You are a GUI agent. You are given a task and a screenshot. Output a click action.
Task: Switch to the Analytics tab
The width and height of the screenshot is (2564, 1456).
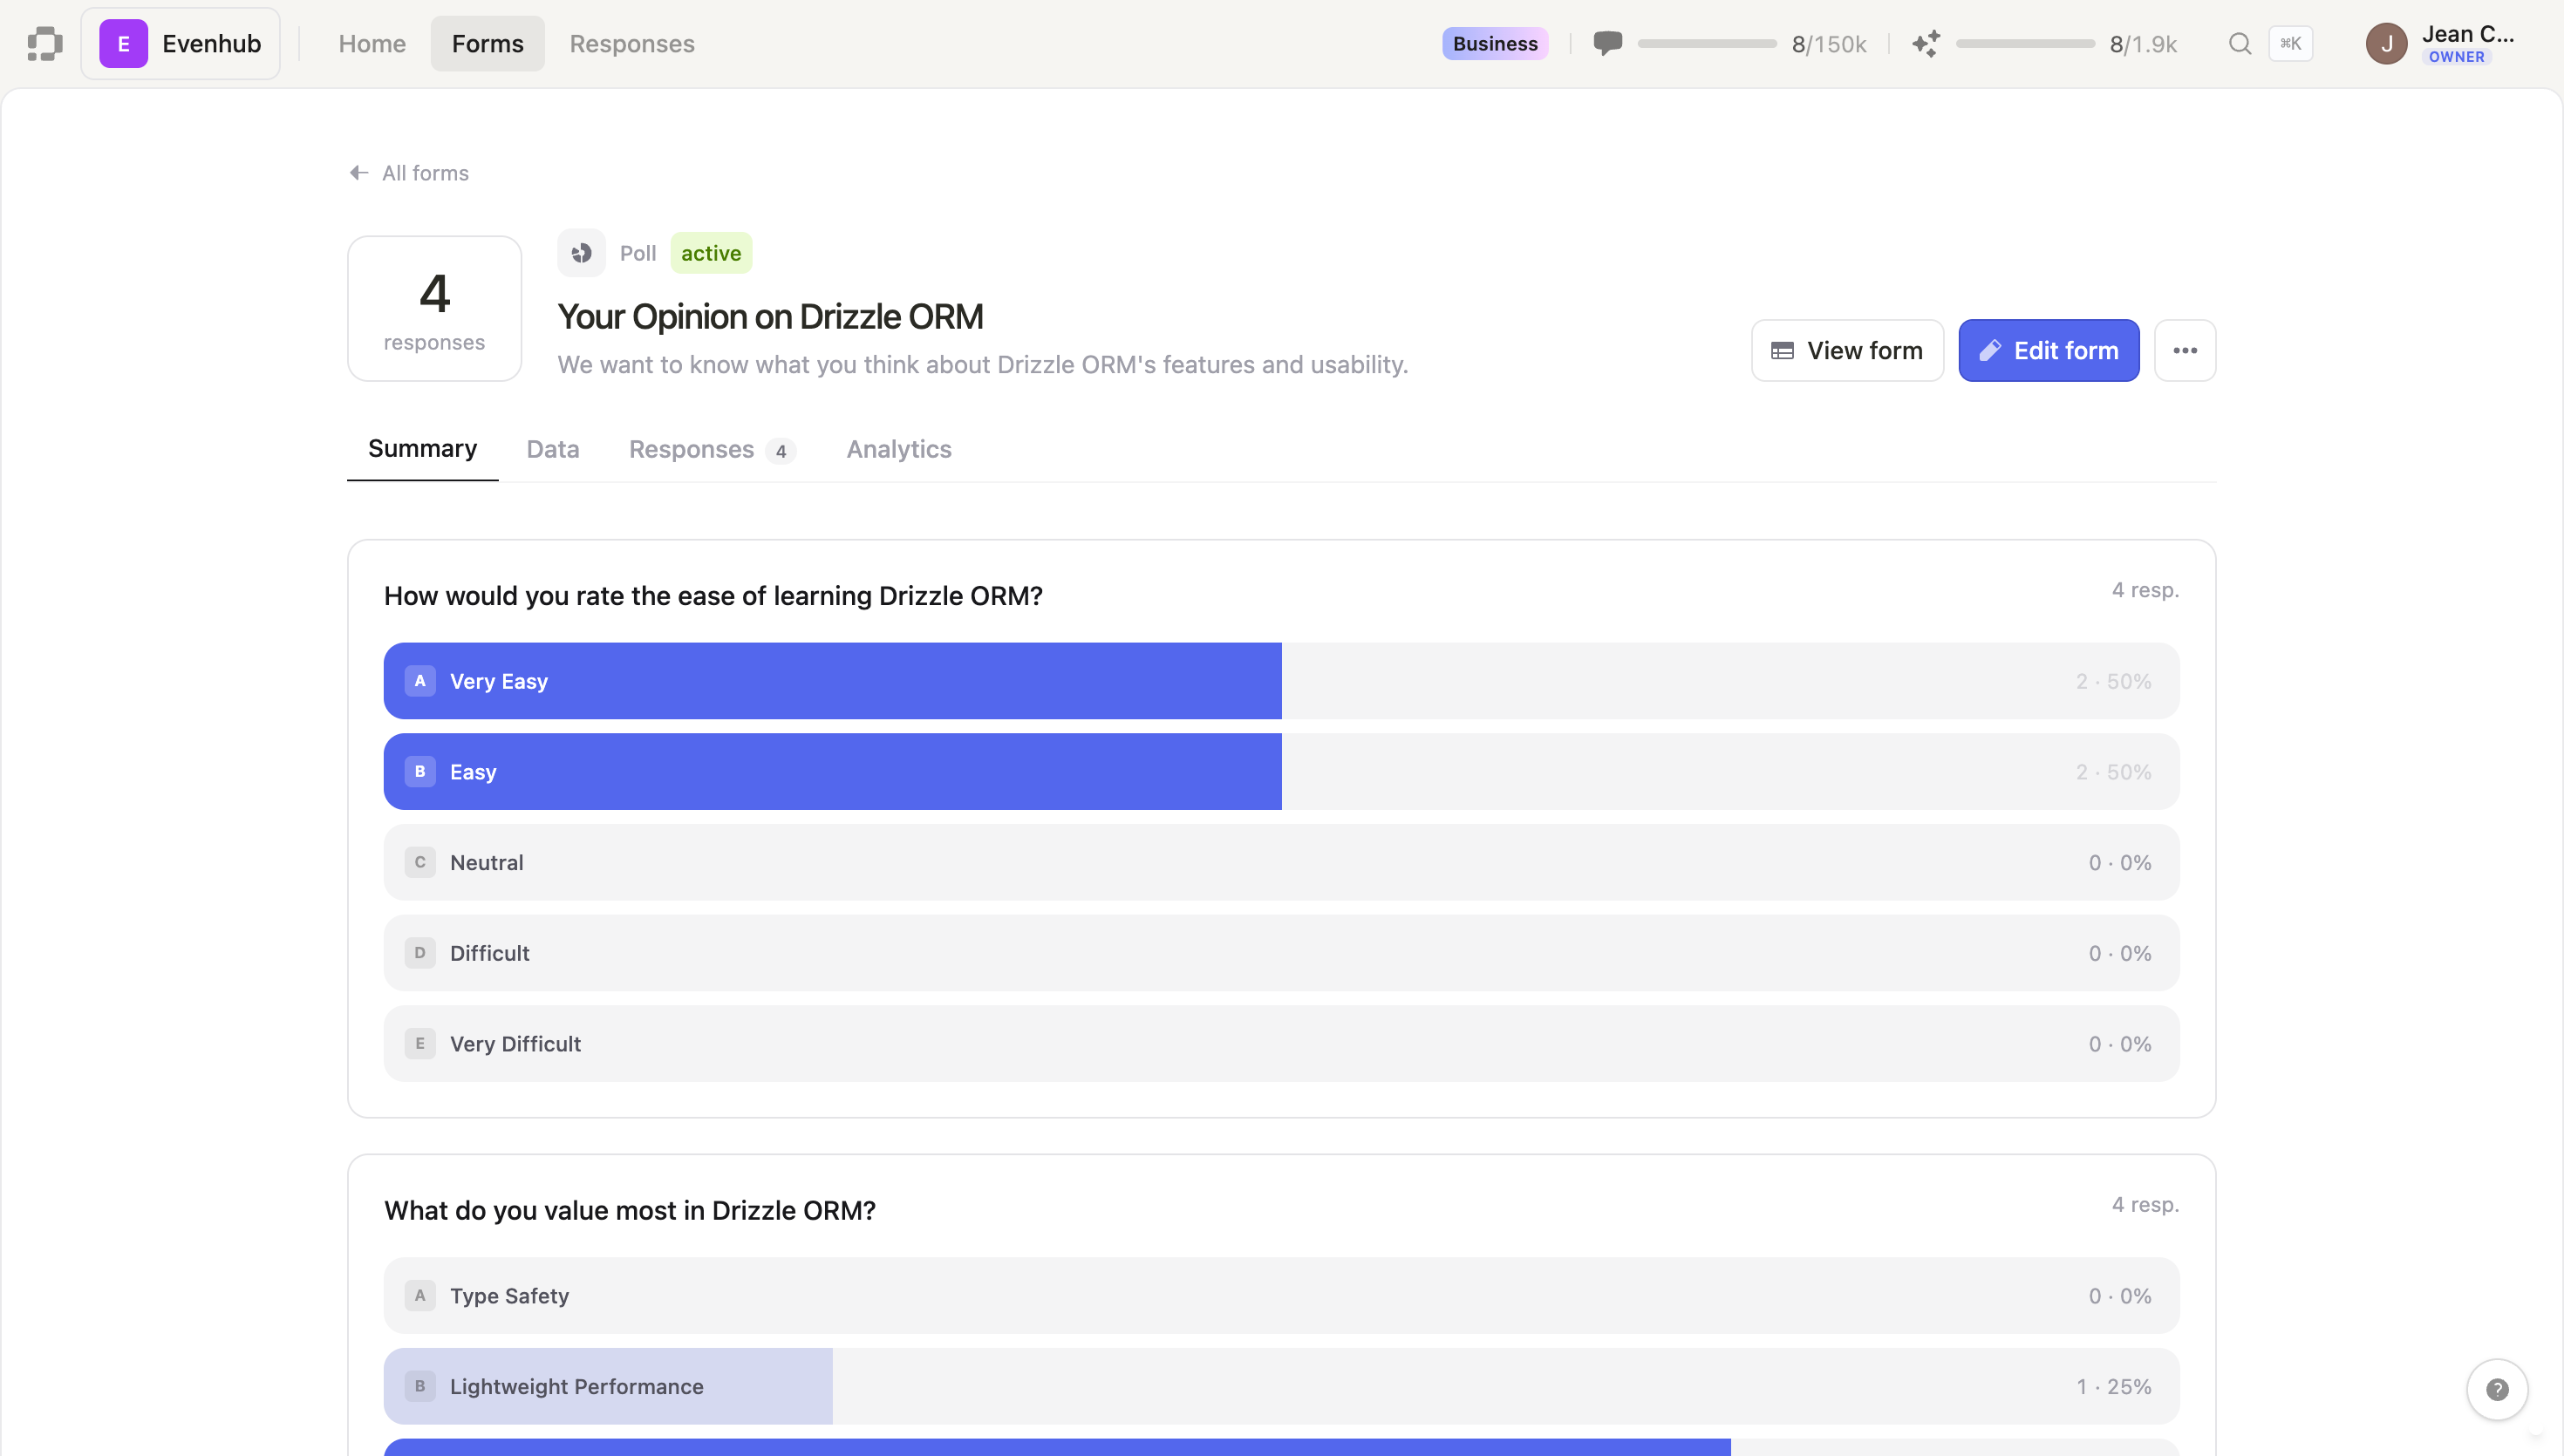tap(899, 449)
